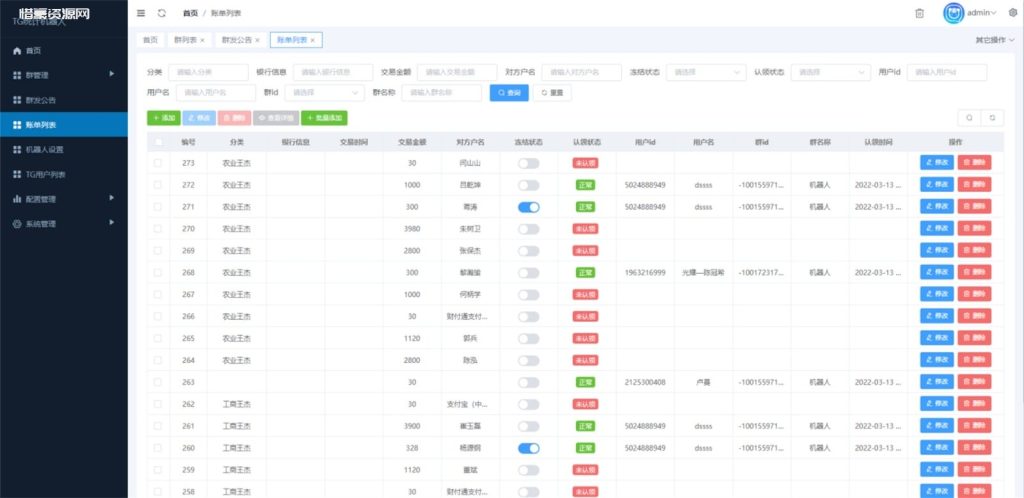1024x498 pixels.
Task: Toggle the freeze switch for row 264
Action: click(529, 360)
